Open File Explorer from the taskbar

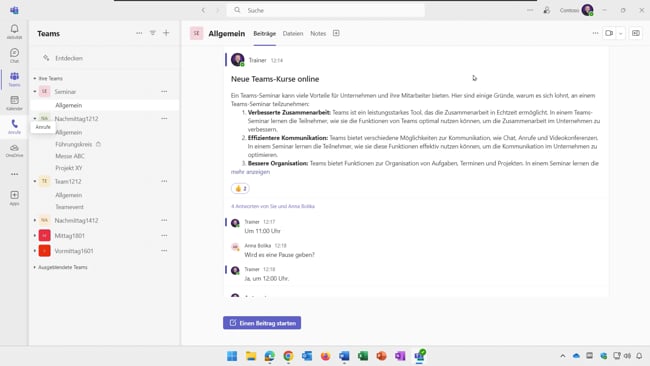tap(251, 356)
